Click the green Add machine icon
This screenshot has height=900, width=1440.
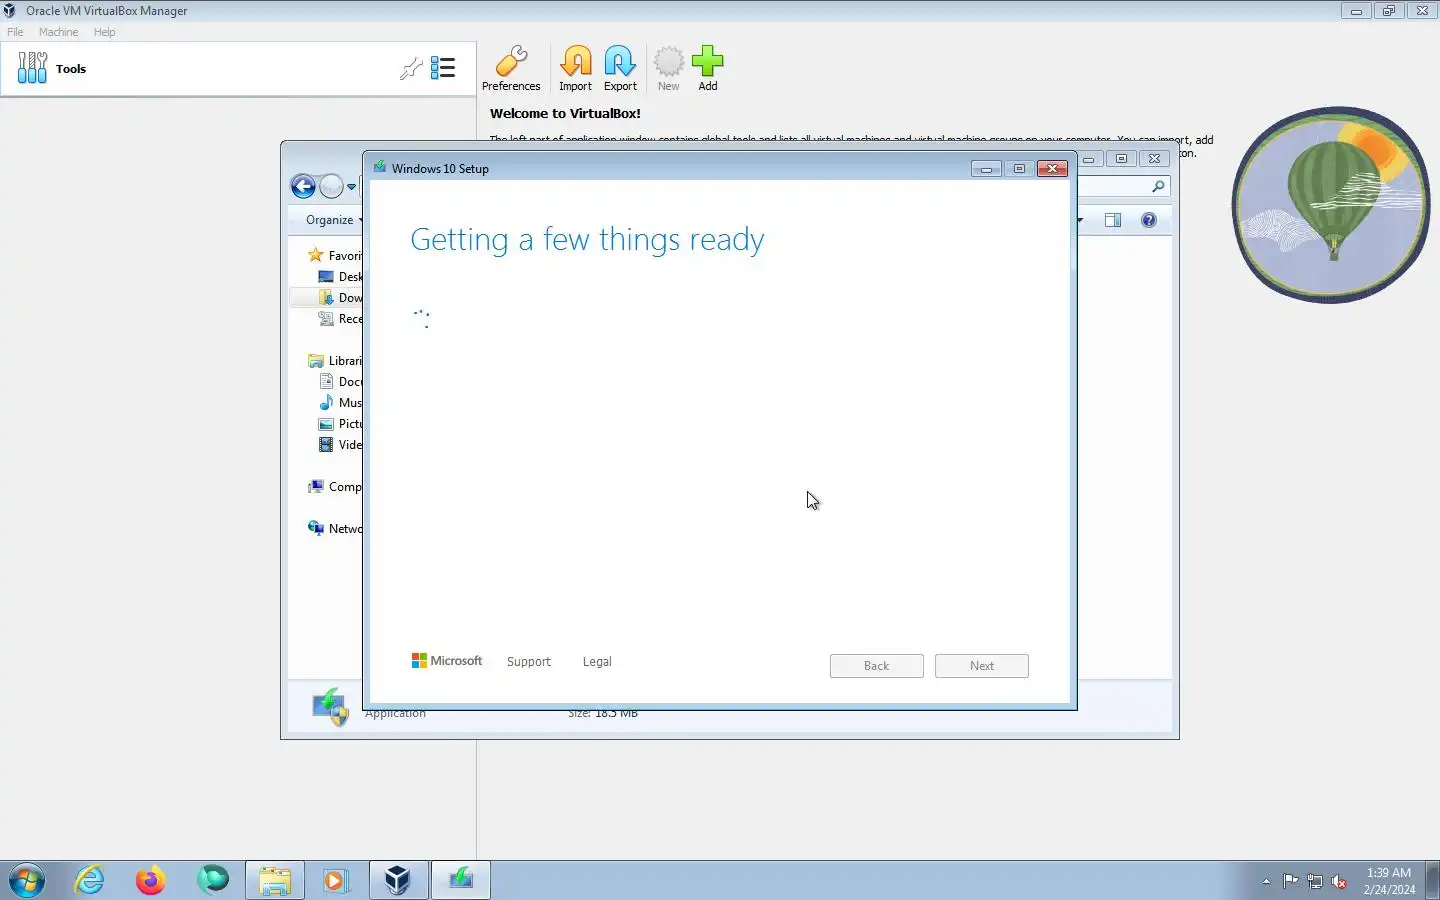pyautogui.click(x=707, y=69)
